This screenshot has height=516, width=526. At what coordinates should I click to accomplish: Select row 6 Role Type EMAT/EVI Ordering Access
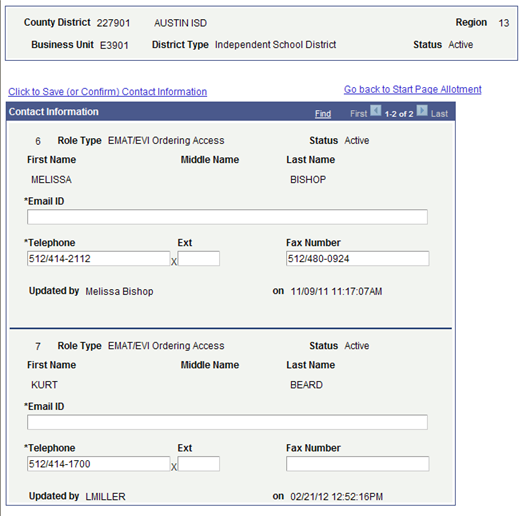pyautogui.click(x=166, y=141)
